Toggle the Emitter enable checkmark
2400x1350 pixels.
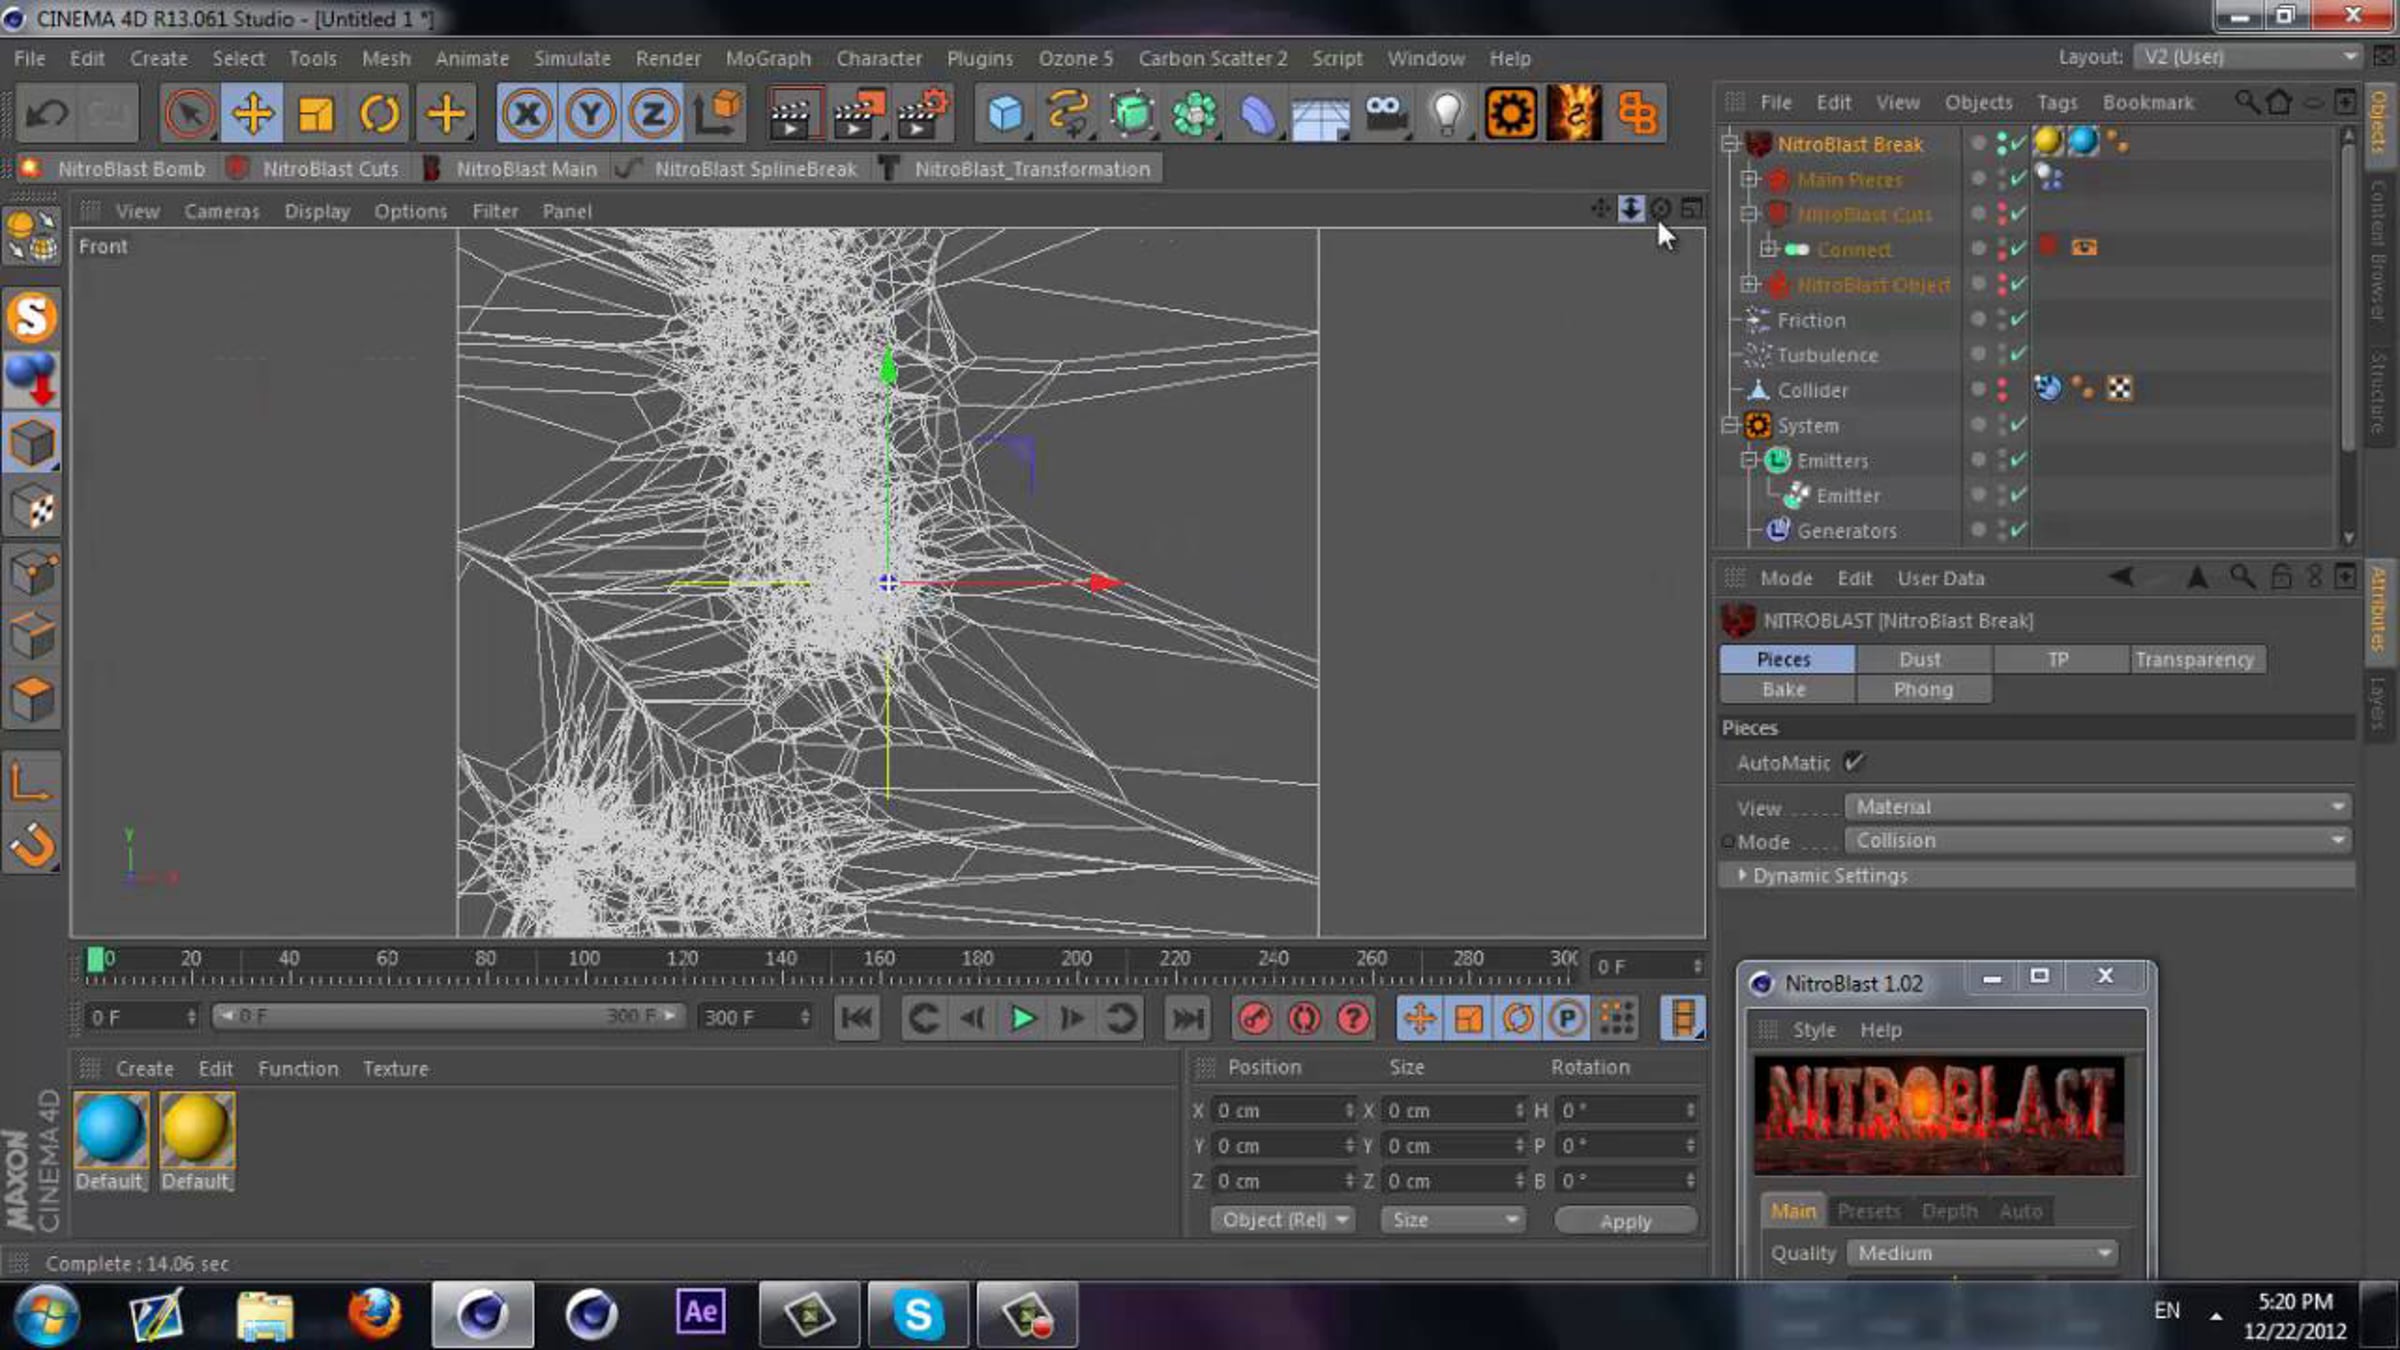2018,495
